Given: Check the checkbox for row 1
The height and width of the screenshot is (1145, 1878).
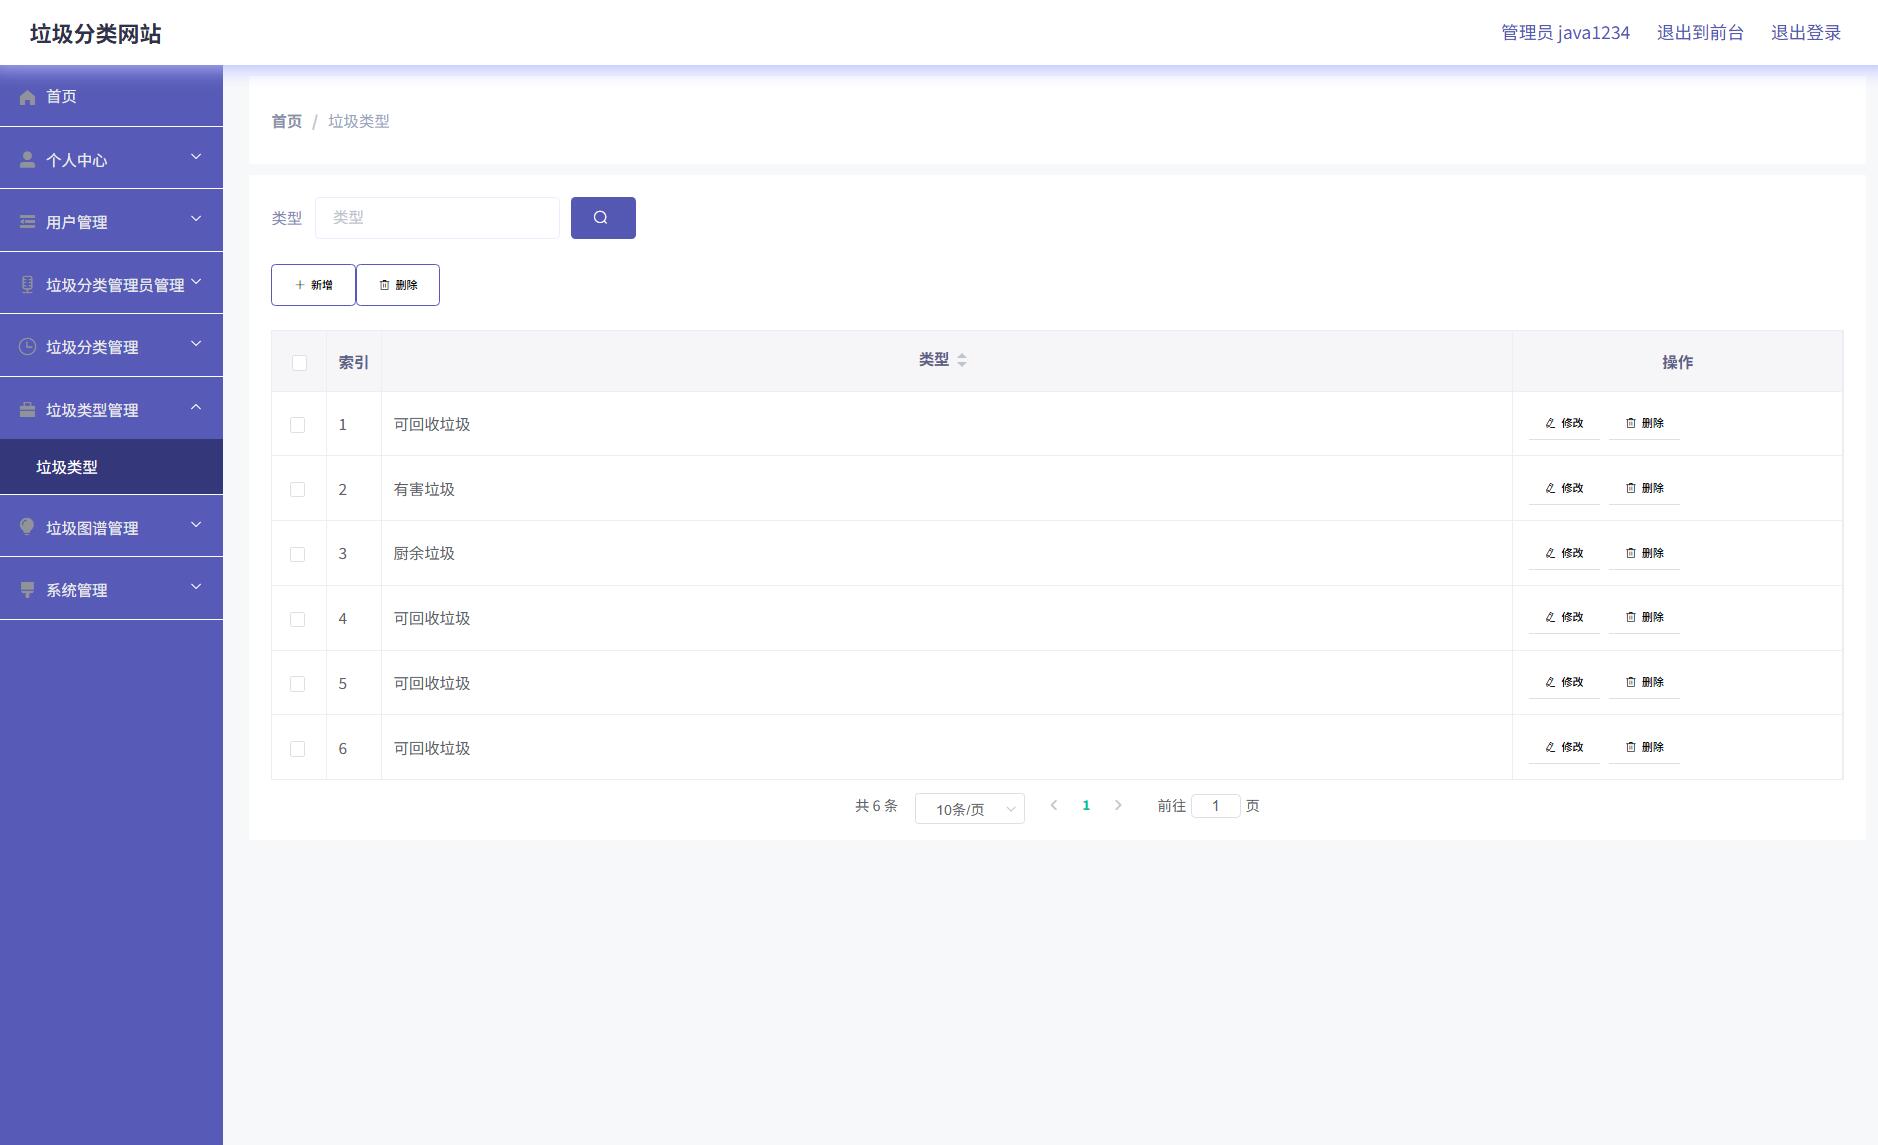Looking at the screenshot, I should click(297, 425).
